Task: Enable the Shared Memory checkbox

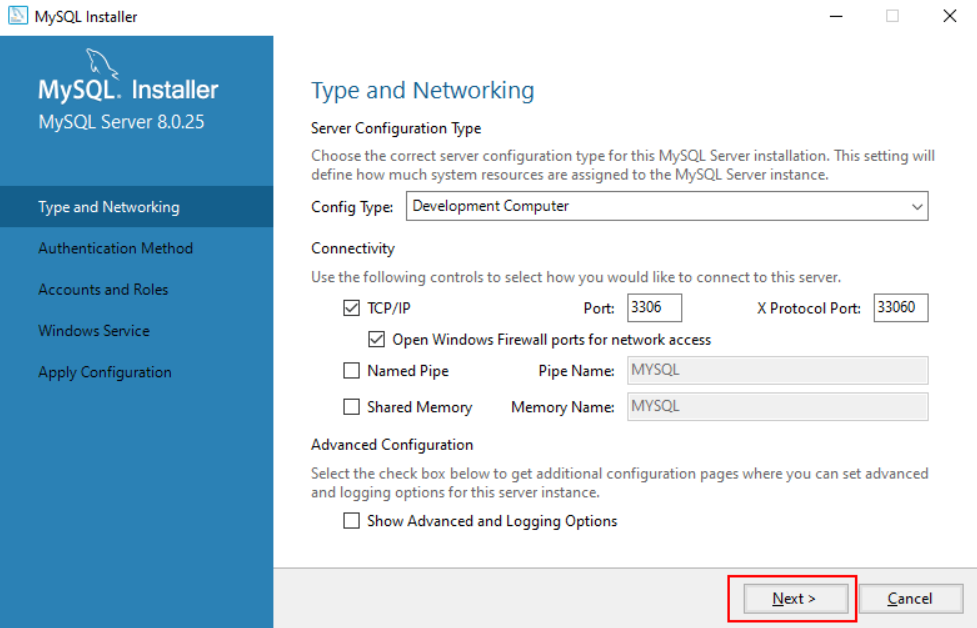Action: tap(351, 407)
